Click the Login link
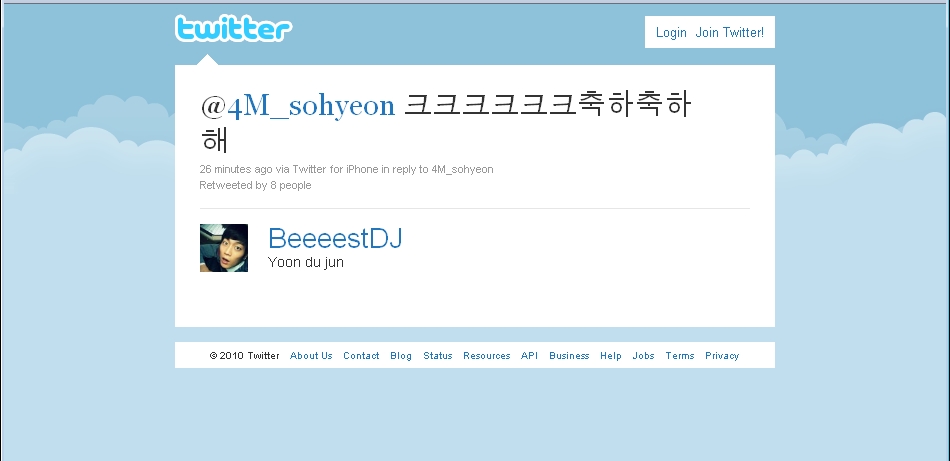 [671, 33]
